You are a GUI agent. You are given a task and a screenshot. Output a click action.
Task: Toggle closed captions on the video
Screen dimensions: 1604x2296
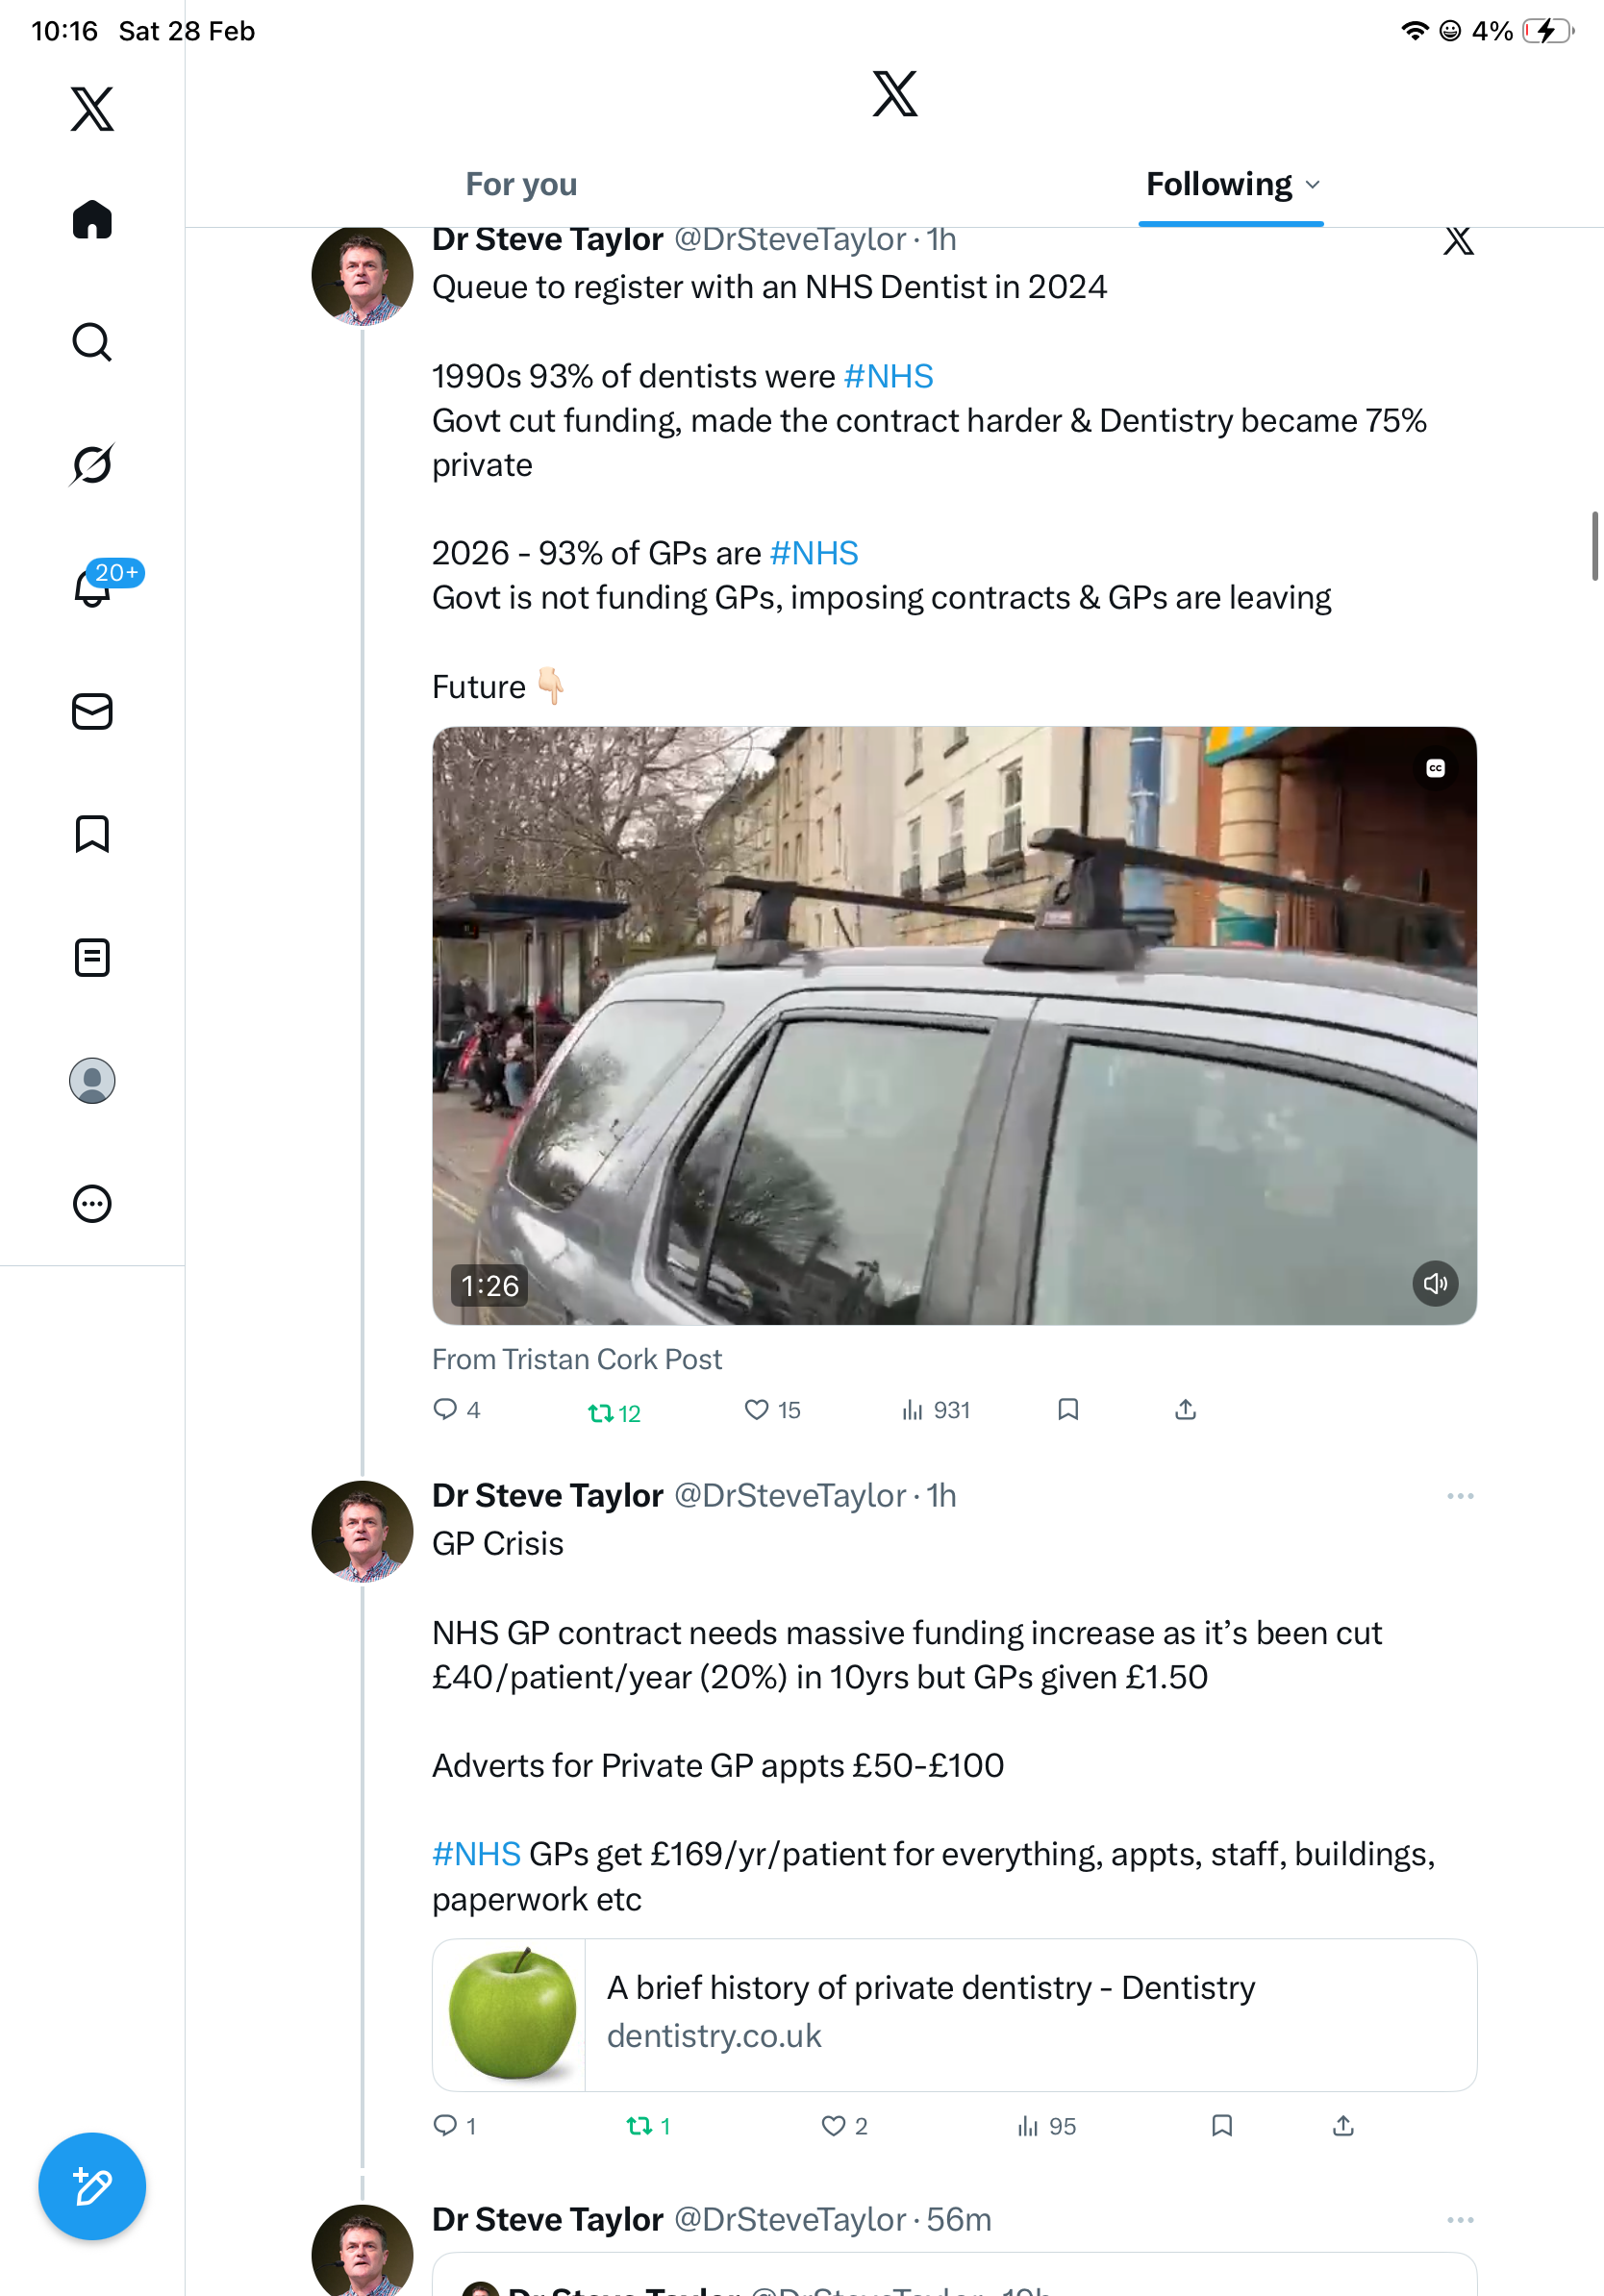(x=1435, y=768)
